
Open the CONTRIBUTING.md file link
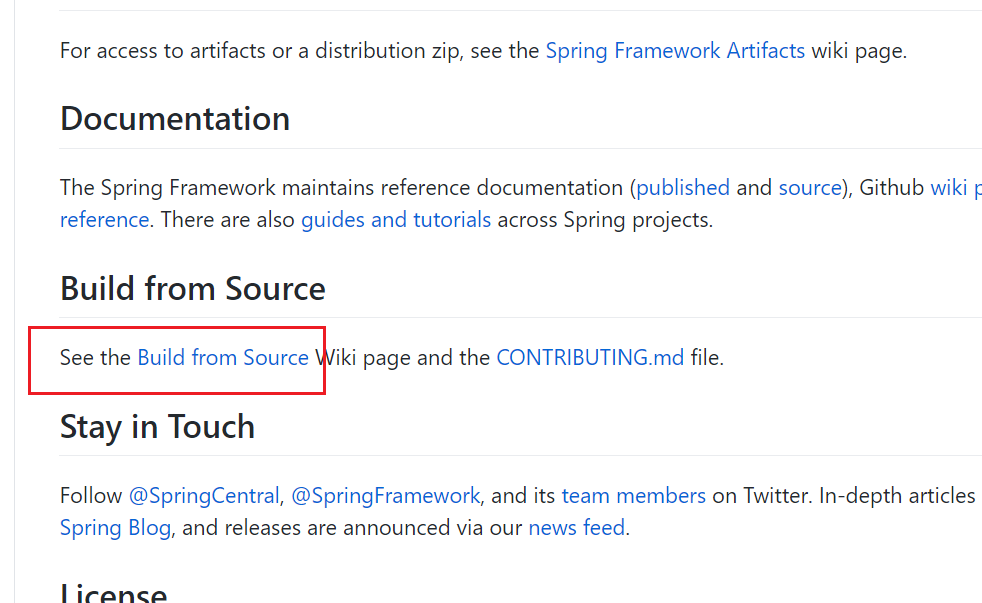click(590, 358)
